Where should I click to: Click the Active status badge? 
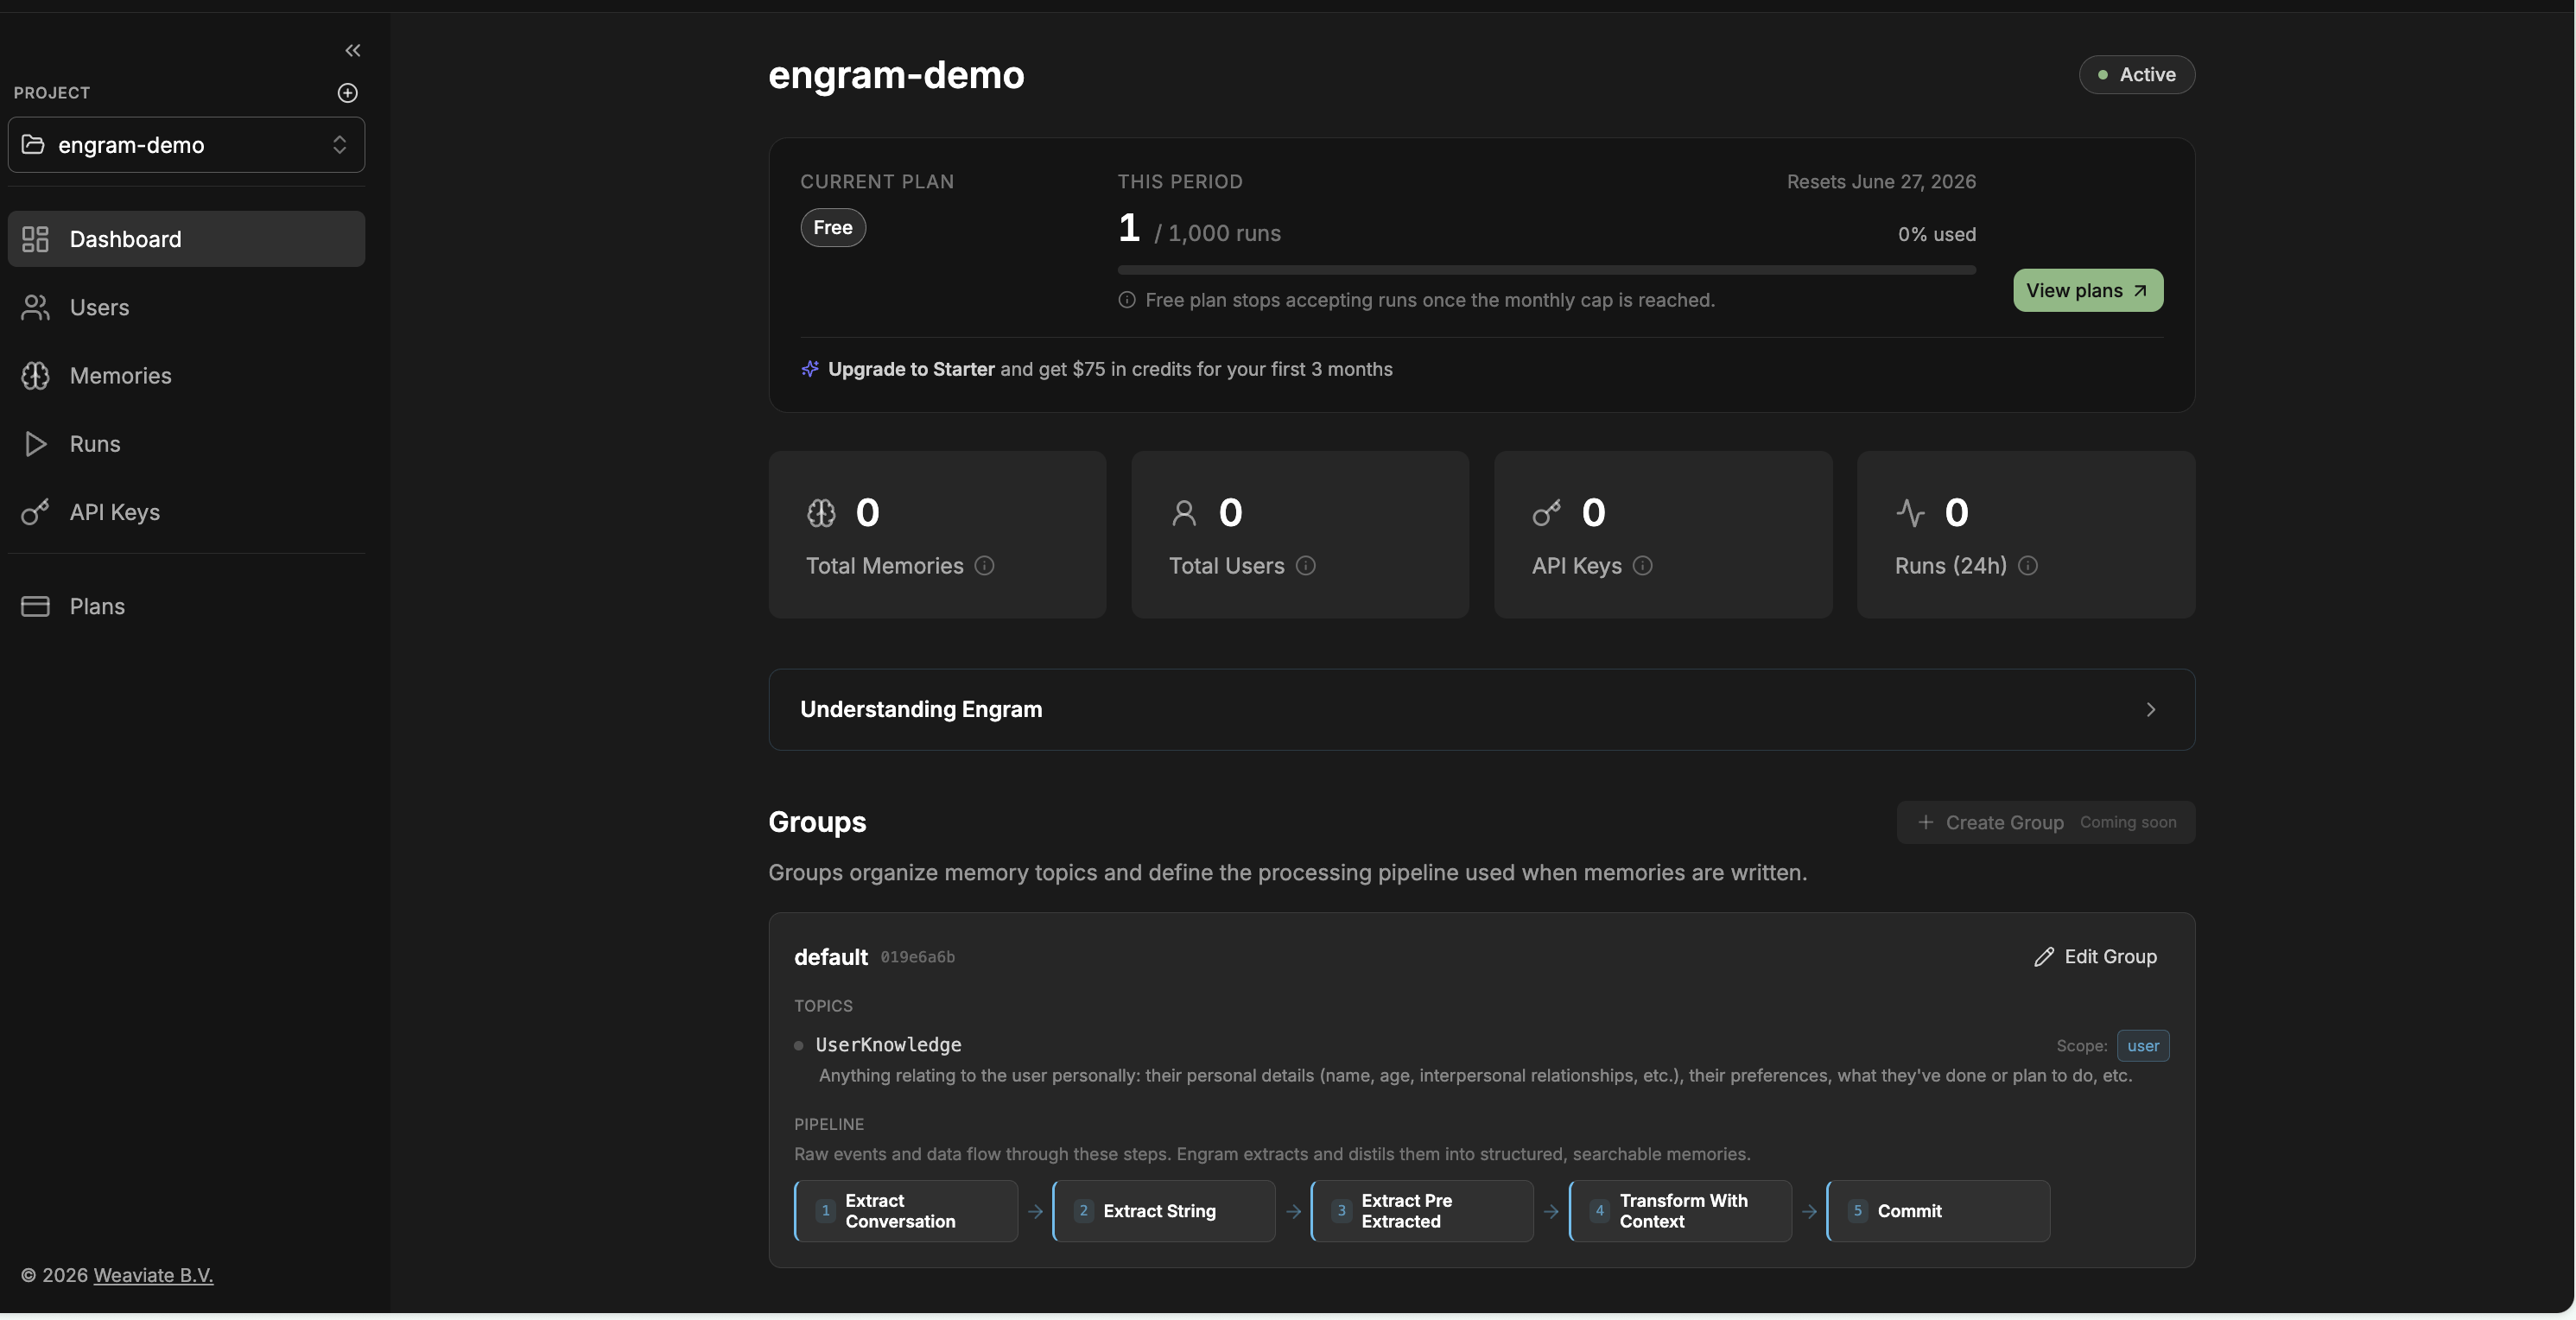[x=2137, y=75]
